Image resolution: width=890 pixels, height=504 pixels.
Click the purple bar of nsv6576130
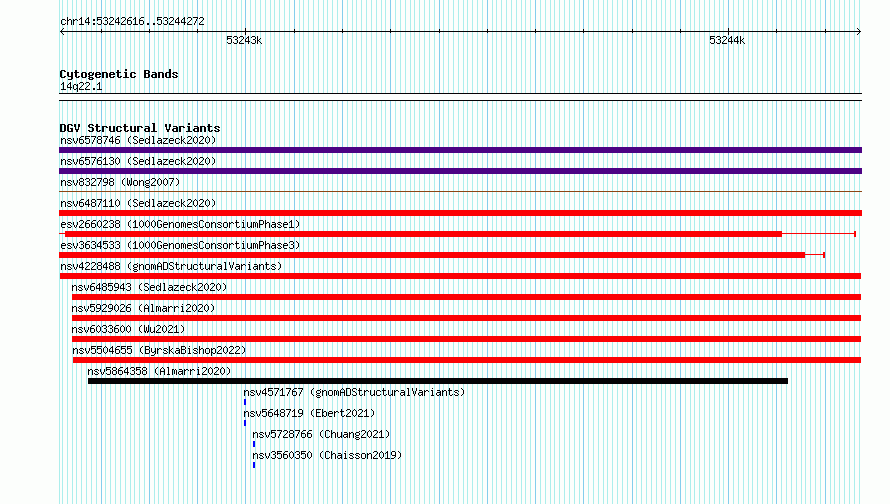coord(460,171)
